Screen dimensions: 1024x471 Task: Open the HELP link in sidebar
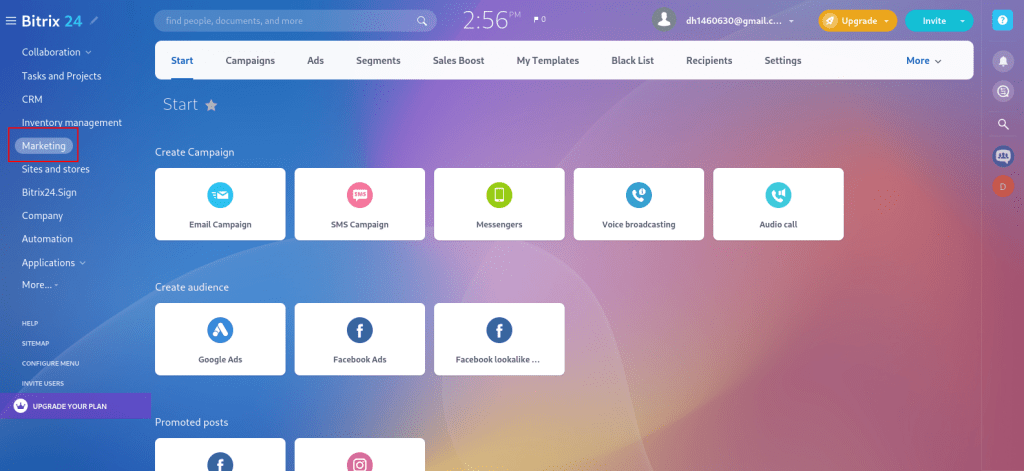[x=30, y=323]
